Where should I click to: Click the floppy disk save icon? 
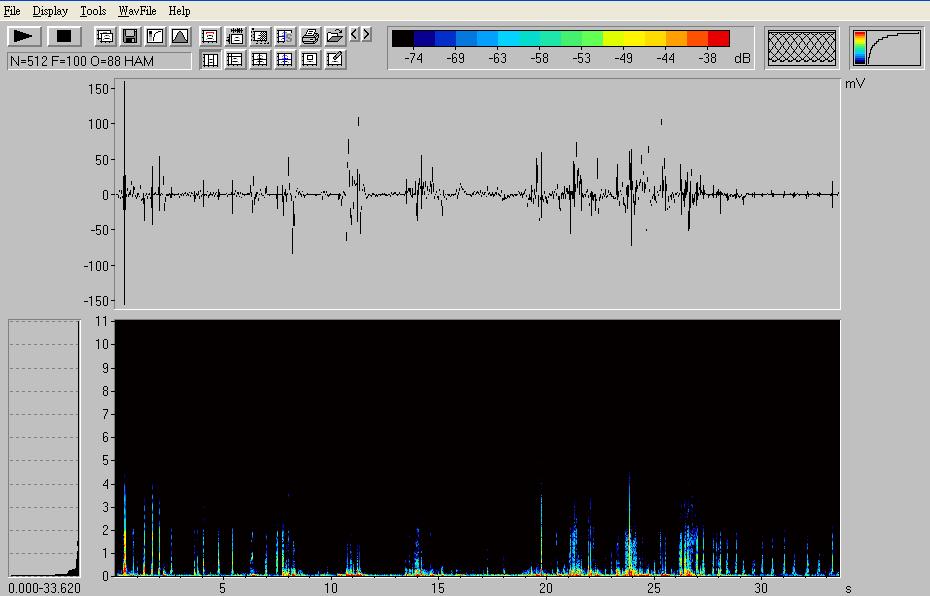click(x=130, y=37)
